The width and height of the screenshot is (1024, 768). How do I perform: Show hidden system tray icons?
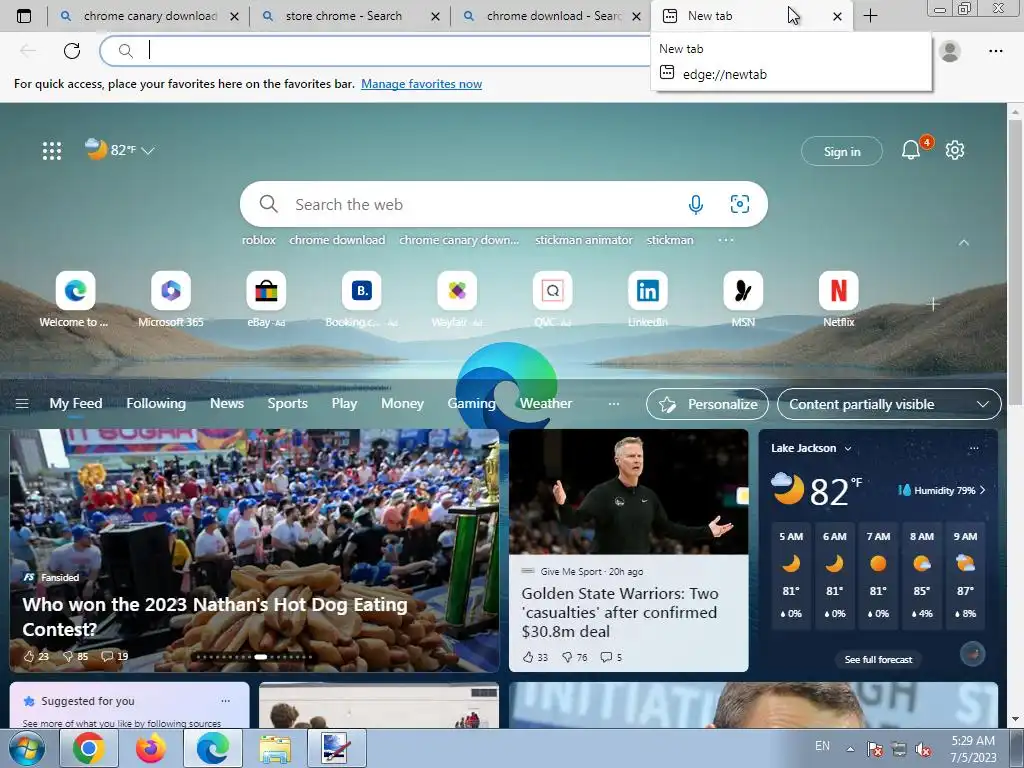(x=850, y=749)
